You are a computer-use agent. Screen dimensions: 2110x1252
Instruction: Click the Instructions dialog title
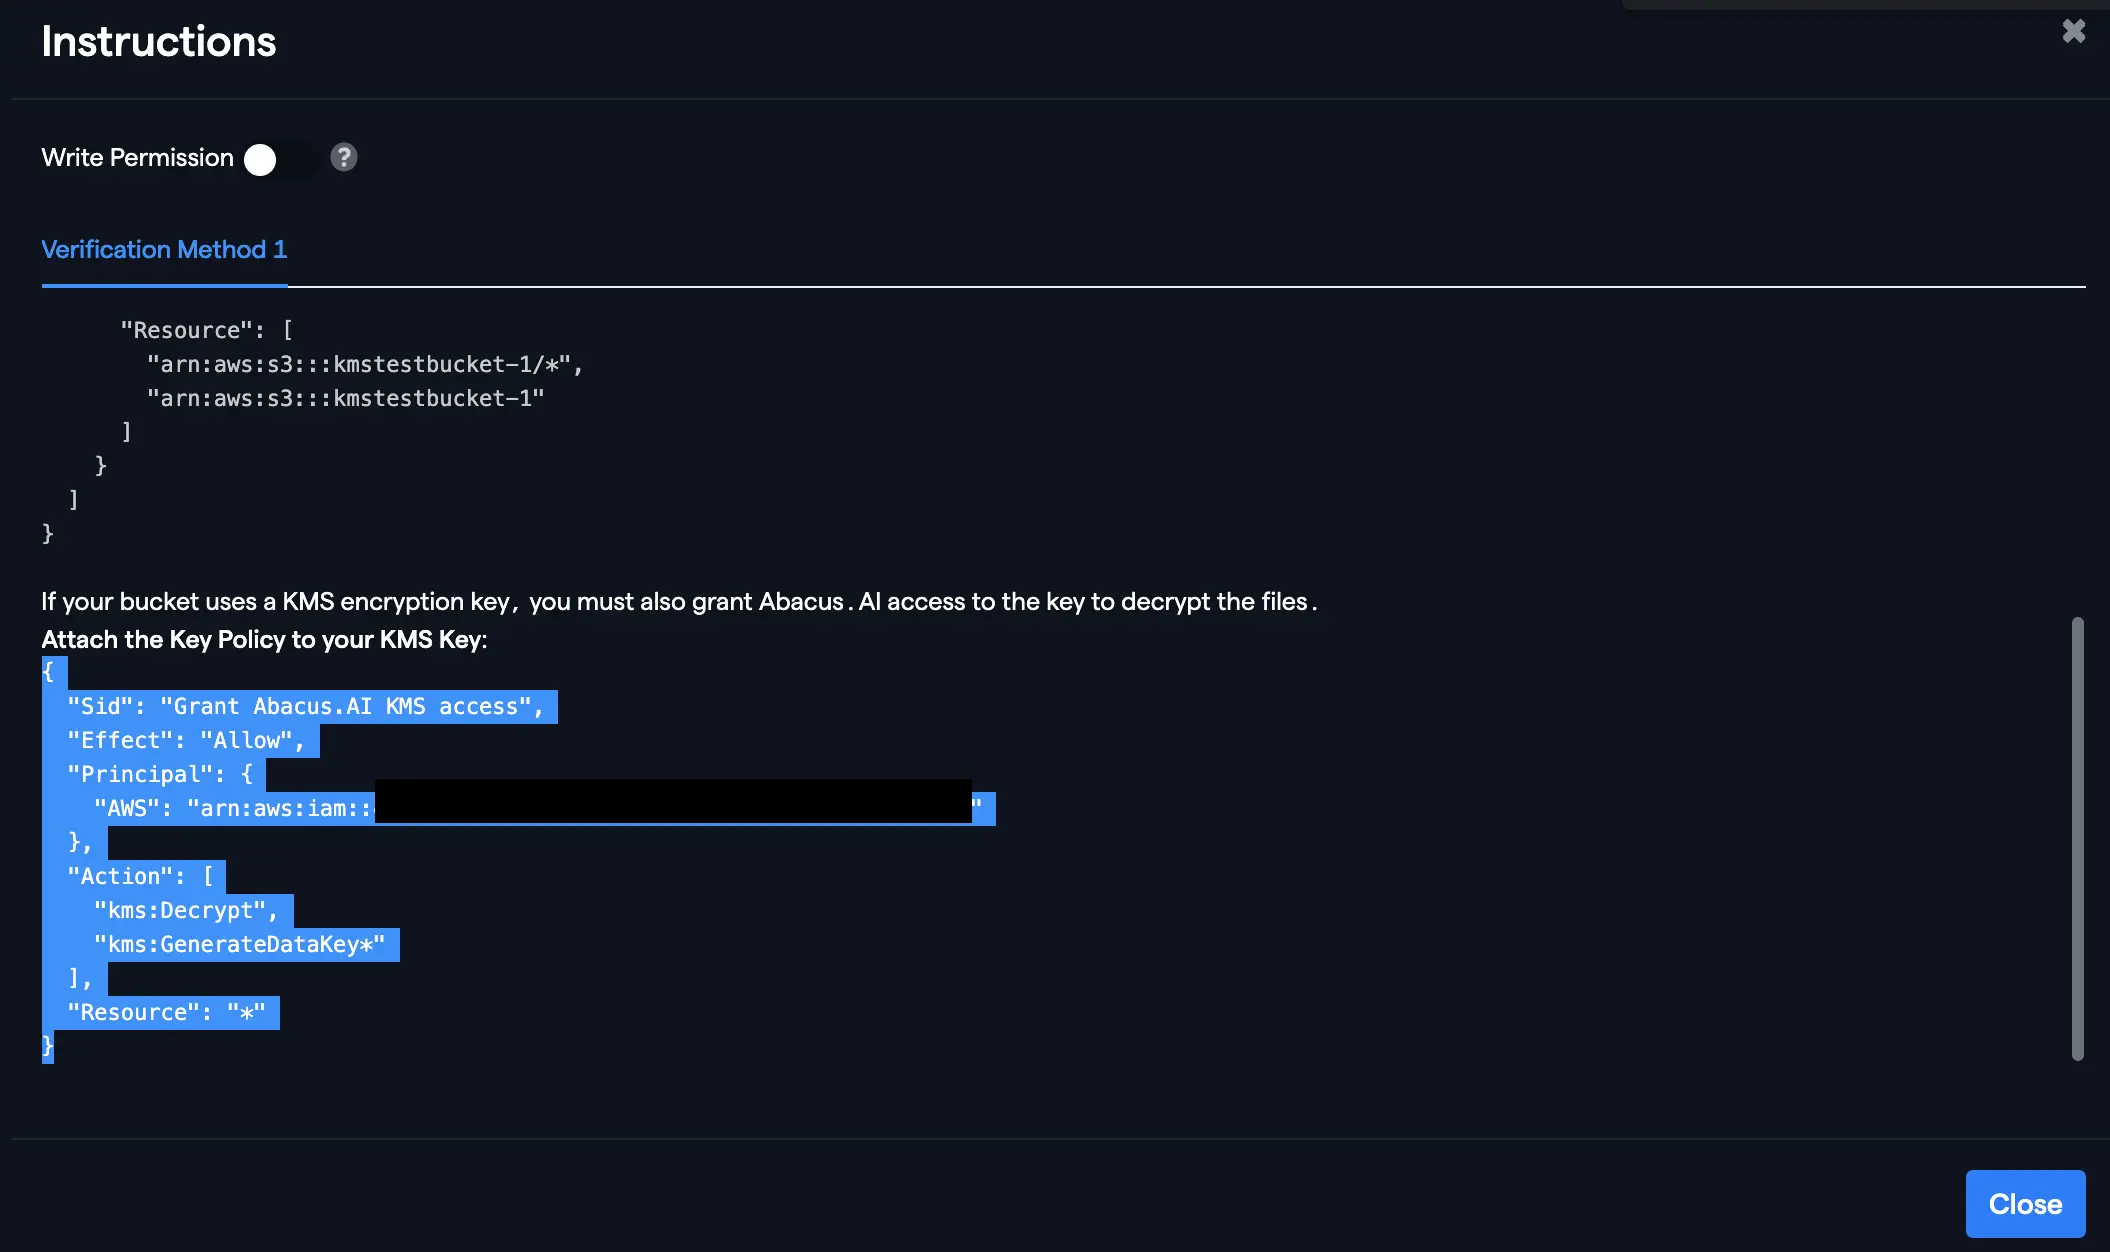(158, 42)
